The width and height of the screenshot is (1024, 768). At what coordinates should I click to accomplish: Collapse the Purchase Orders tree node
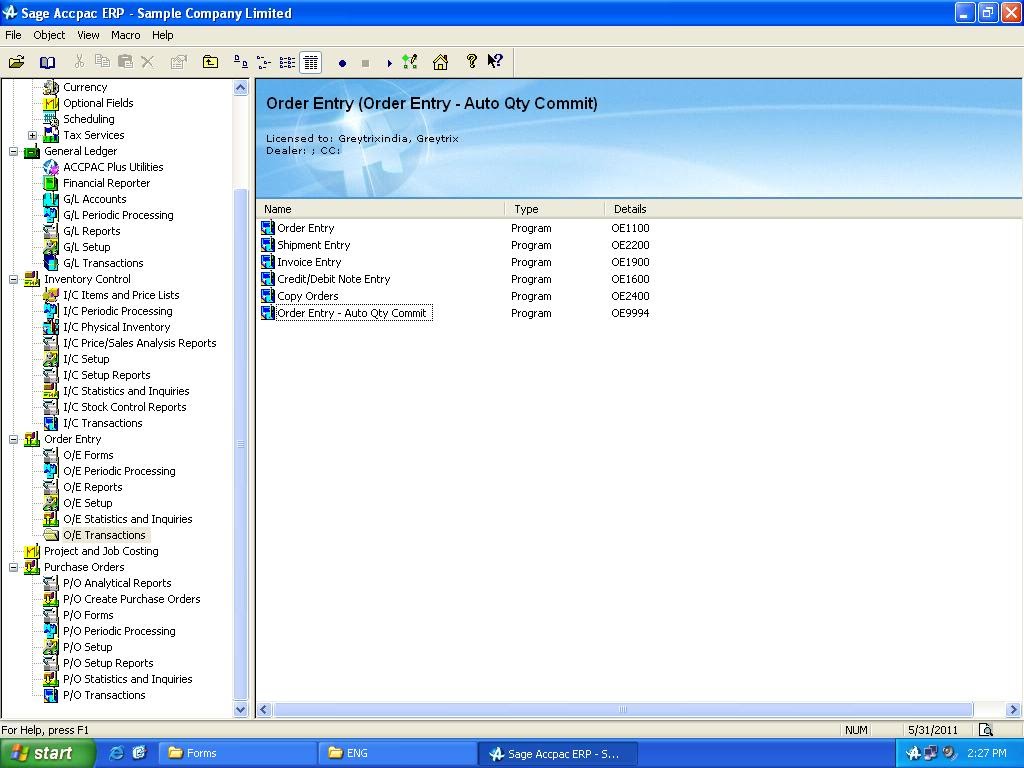pyautogui.click(x=13, y=567)
